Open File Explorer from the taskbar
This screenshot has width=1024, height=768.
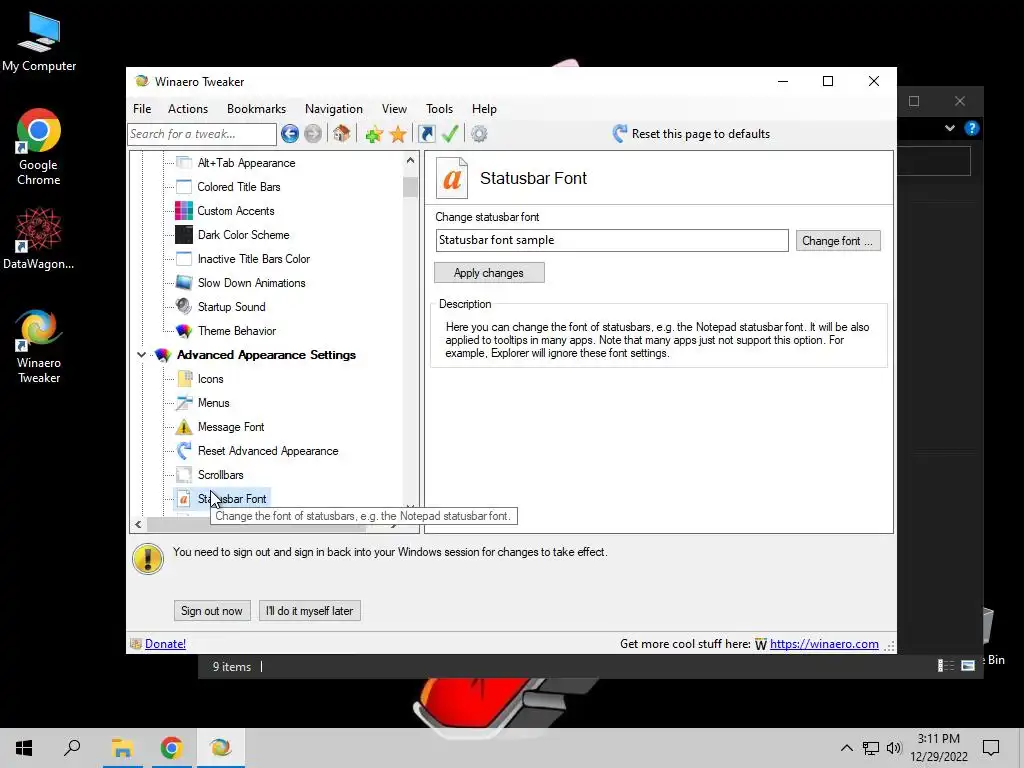pos(122,748)
